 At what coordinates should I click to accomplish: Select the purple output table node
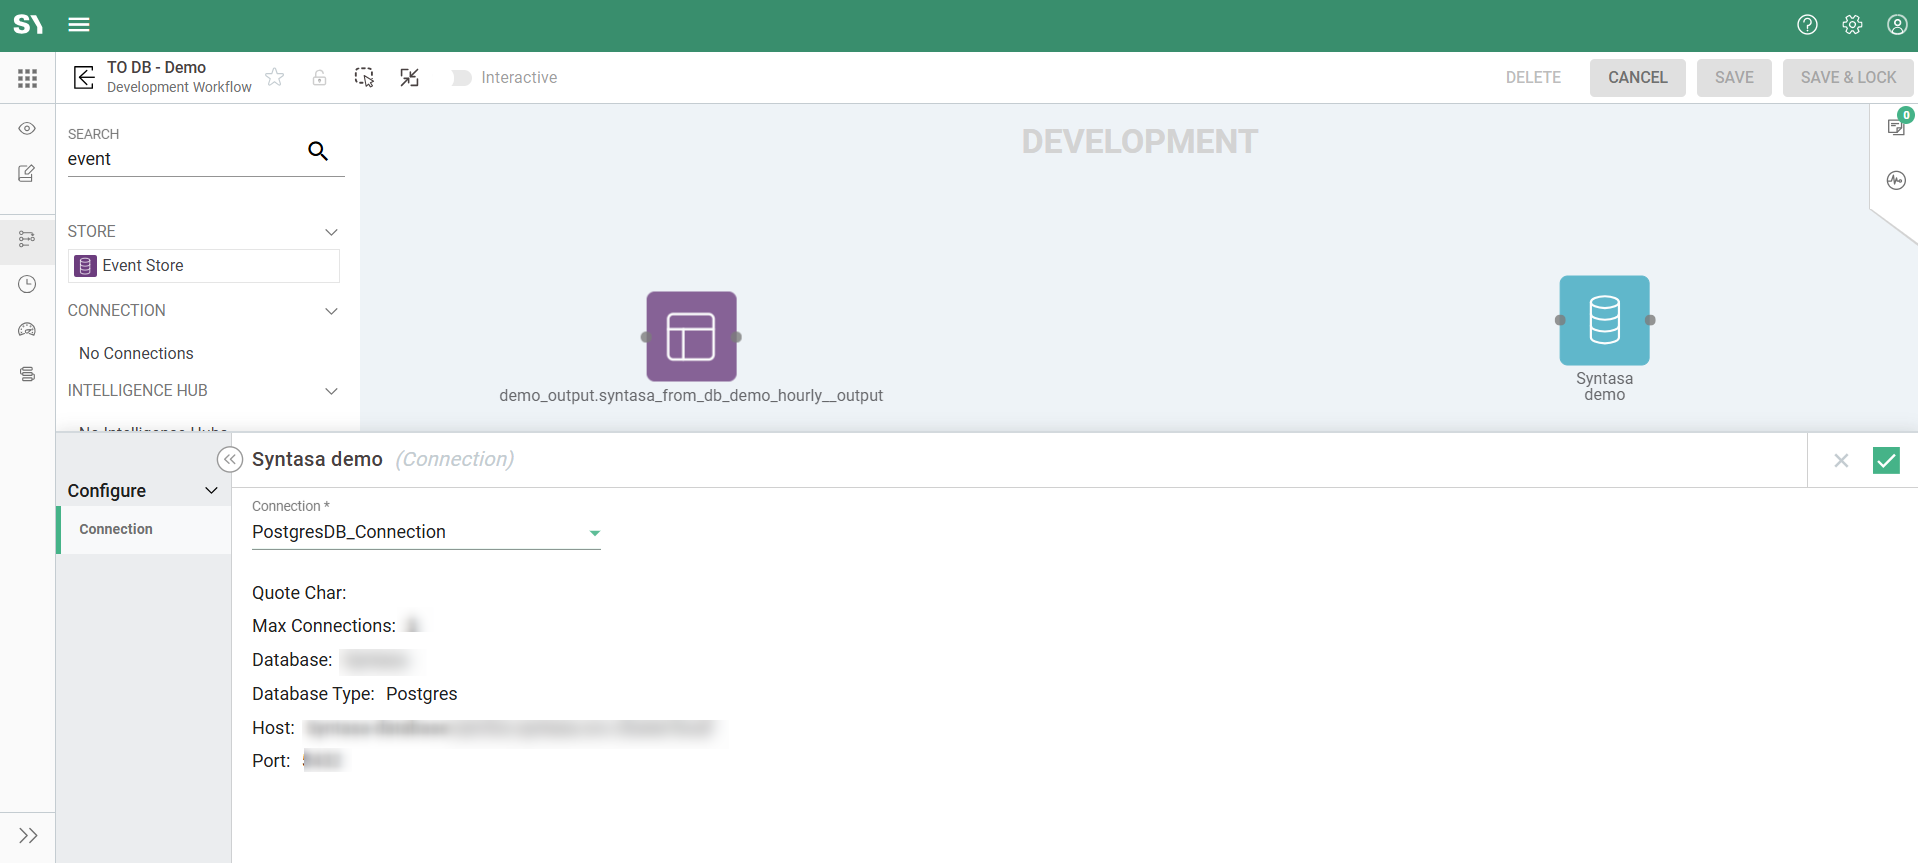coord(691,337)
